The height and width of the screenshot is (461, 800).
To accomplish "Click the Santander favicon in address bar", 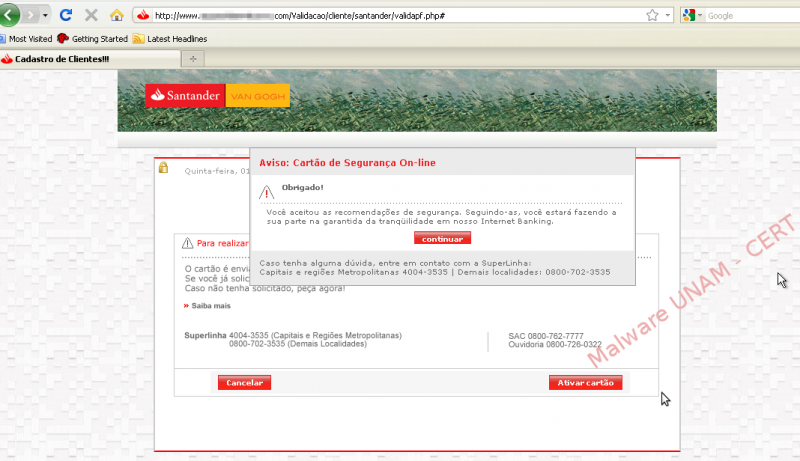I will 143,15.
